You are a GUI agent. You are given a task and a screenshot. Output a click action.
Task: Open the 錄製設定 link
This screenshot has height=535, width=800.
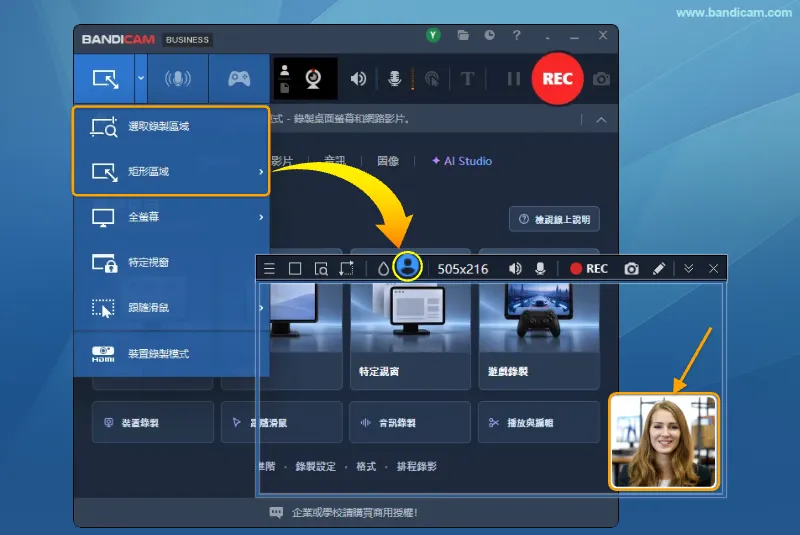point(315,467)
